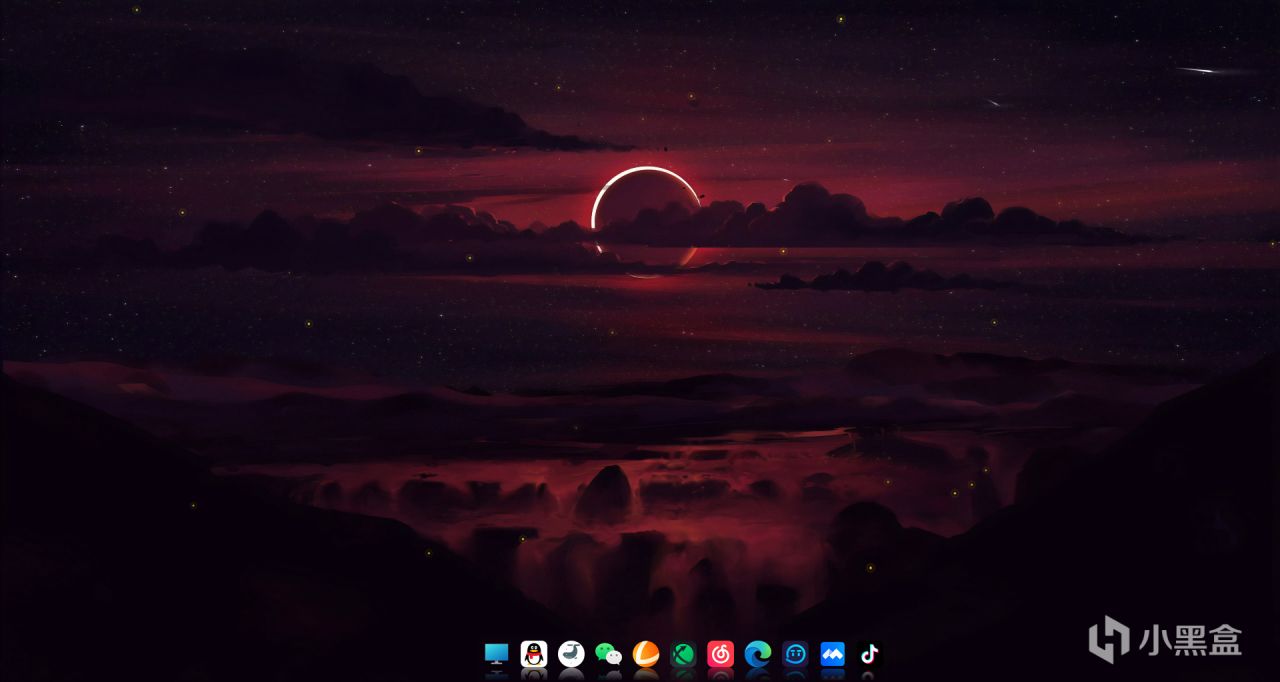Open TikTok Douyin from the dock

pos(869,654)
